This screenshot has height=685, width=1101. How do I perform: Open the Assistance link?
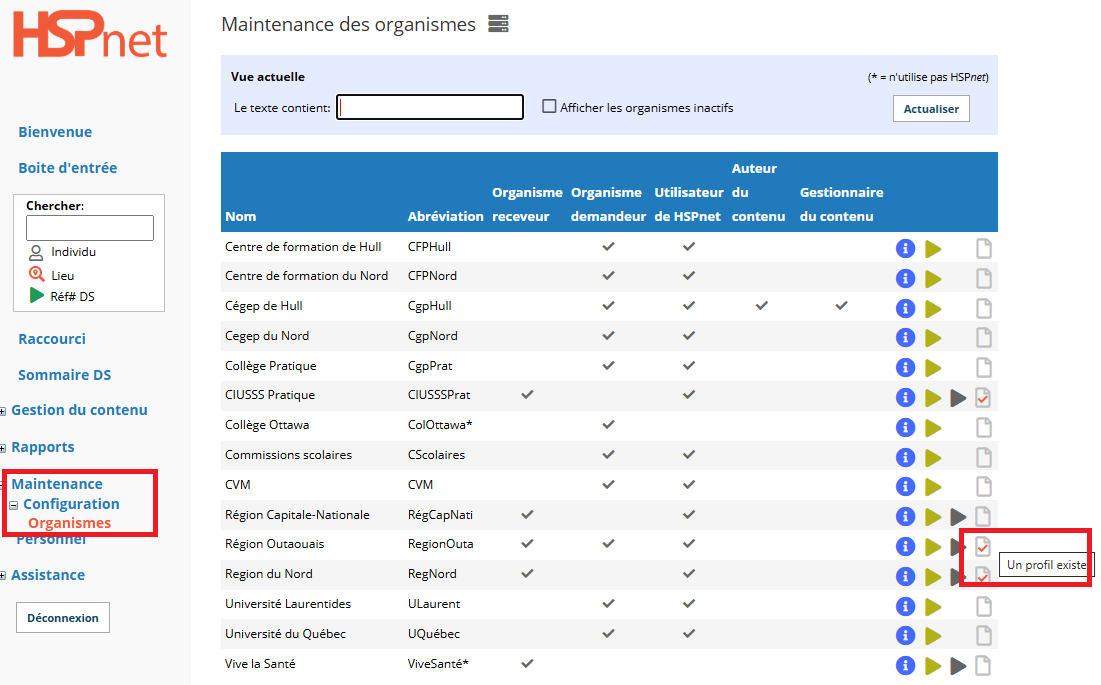tap(48, 575)
